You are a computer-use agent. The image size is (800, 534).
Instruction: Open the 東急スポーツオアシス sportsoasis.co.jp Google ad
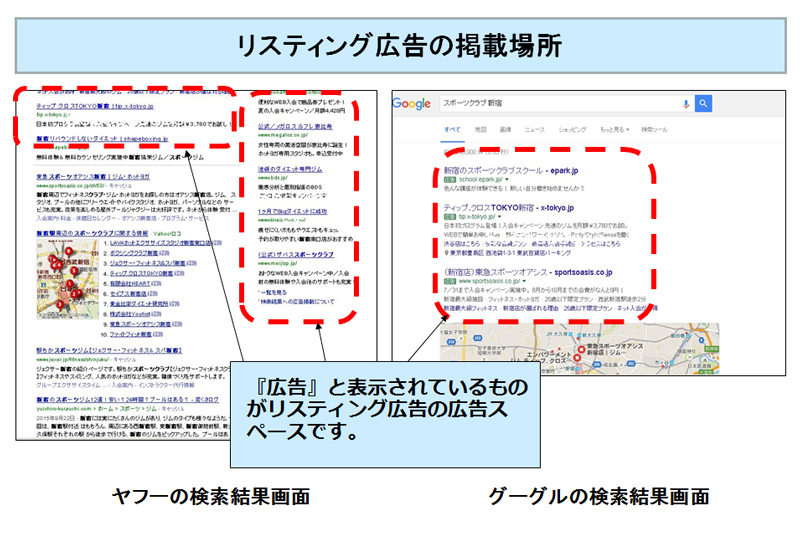coord(528,272)
